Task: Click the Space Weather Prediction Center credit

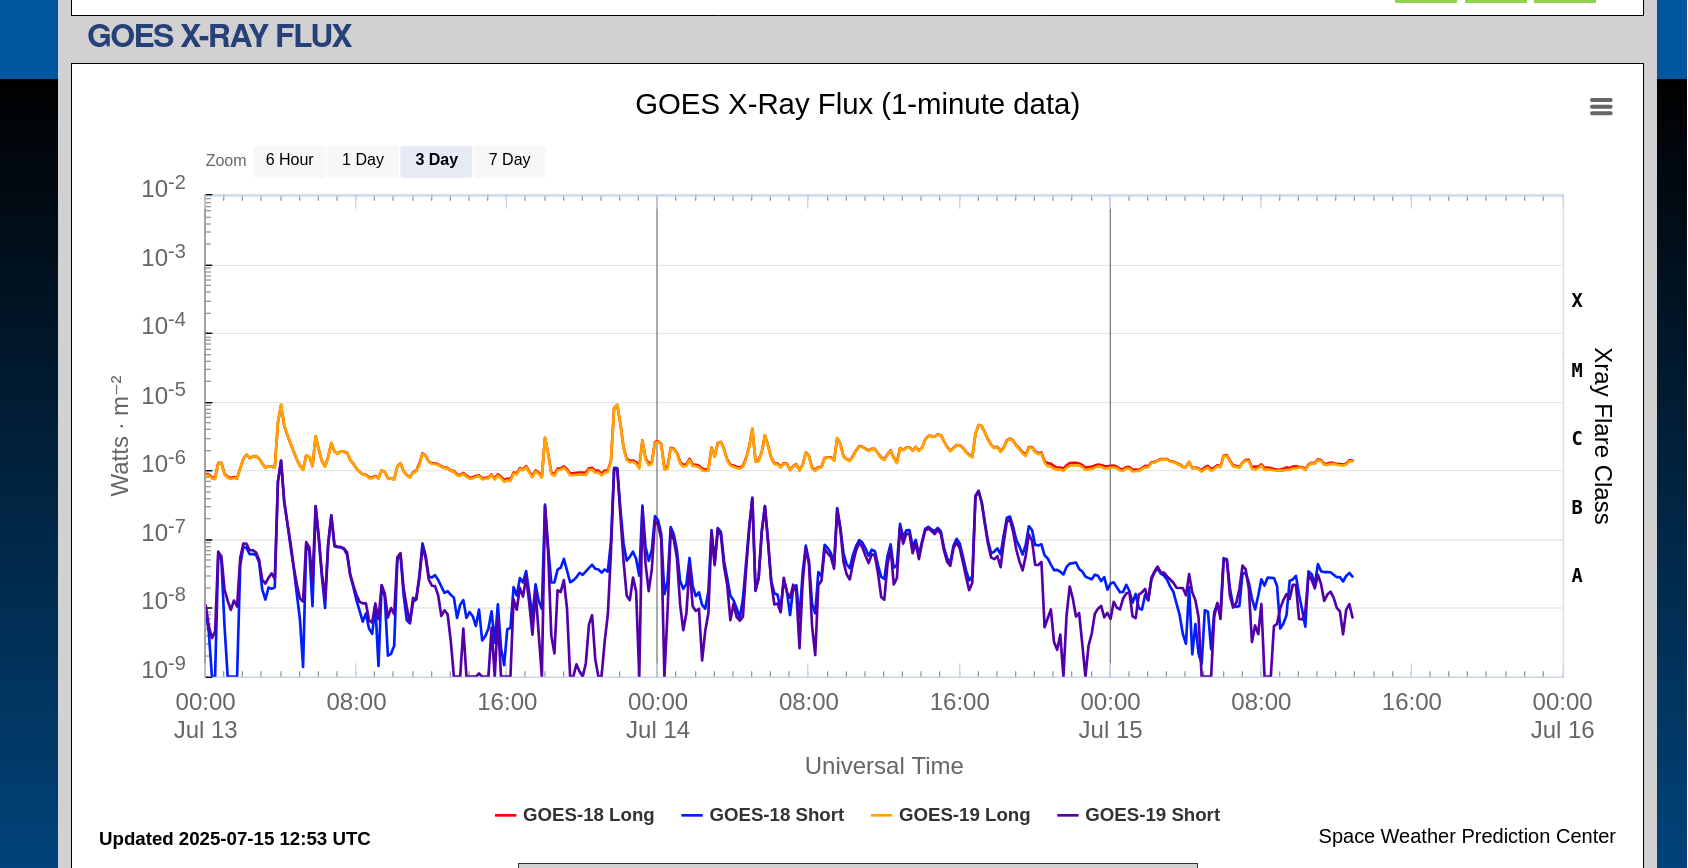Action: [1466, 836]
